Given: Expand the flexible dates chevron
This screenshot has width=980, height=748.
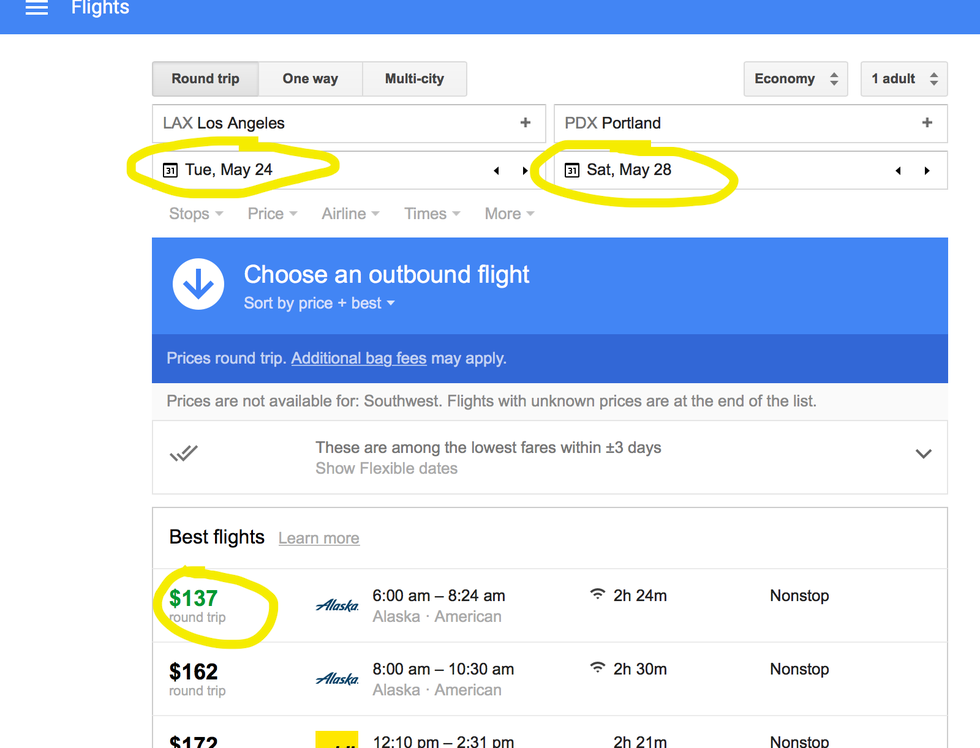Looking at the screenshot, I should point(923,454).
